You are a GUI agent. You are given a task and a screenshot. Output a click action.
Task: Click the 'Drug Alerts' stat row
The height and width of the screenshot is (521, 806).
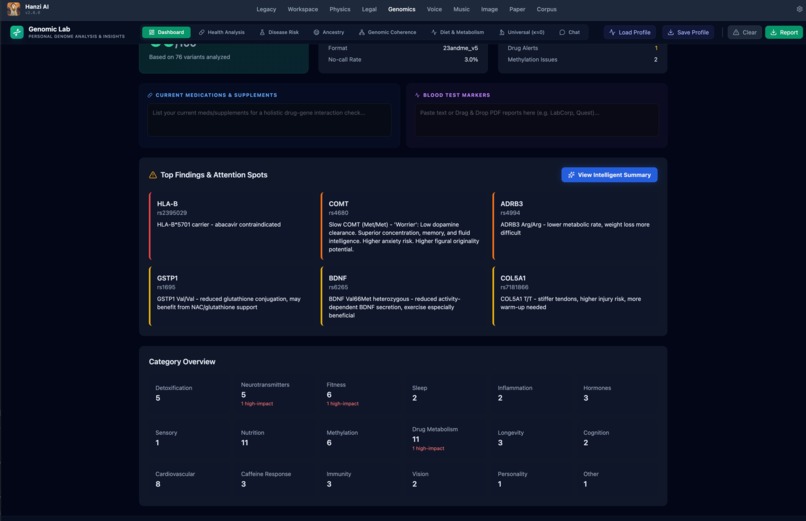(x=582, y=48)
